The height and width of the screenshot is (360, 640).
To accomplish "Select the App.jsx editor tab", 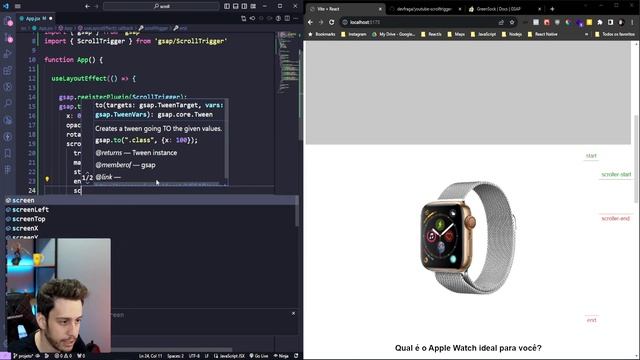I will (36, 18).
